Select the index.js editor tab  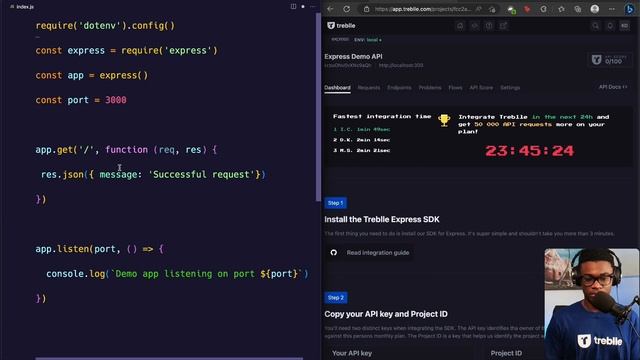point(22,7)
